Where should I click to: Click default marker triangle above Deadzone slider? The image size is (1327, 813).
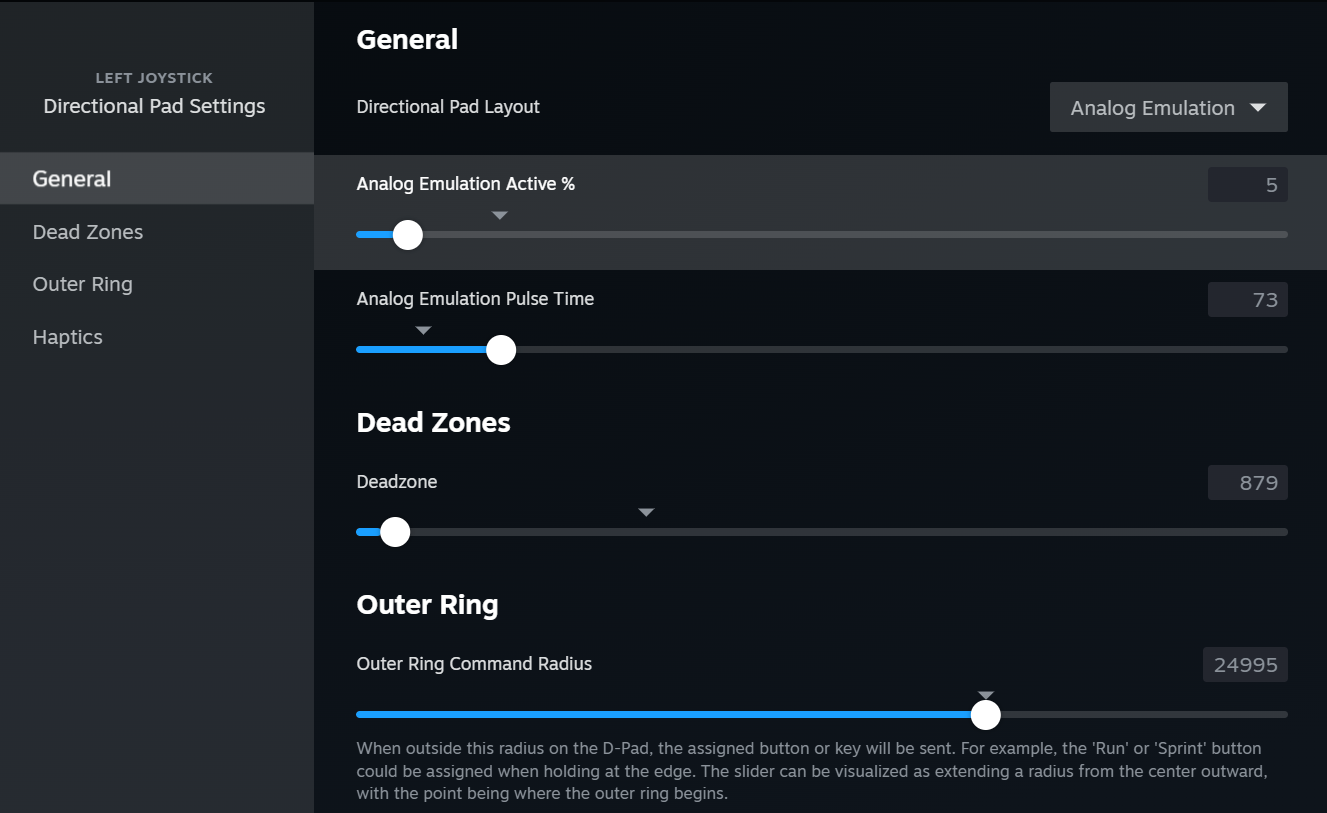(x=646, y=512)
